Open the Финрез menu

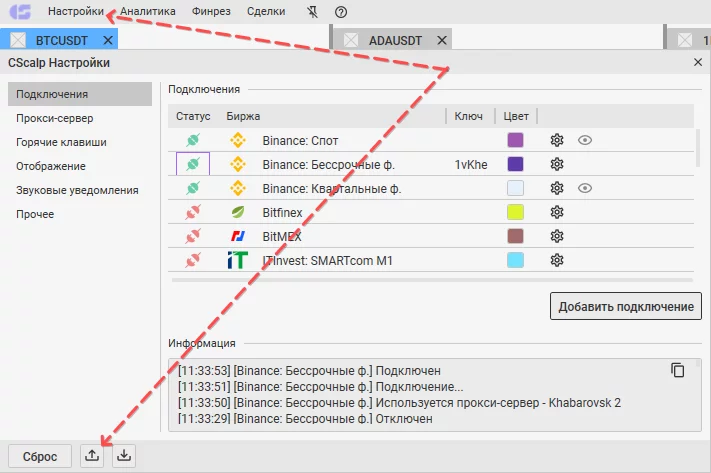(x=211, y=11)
